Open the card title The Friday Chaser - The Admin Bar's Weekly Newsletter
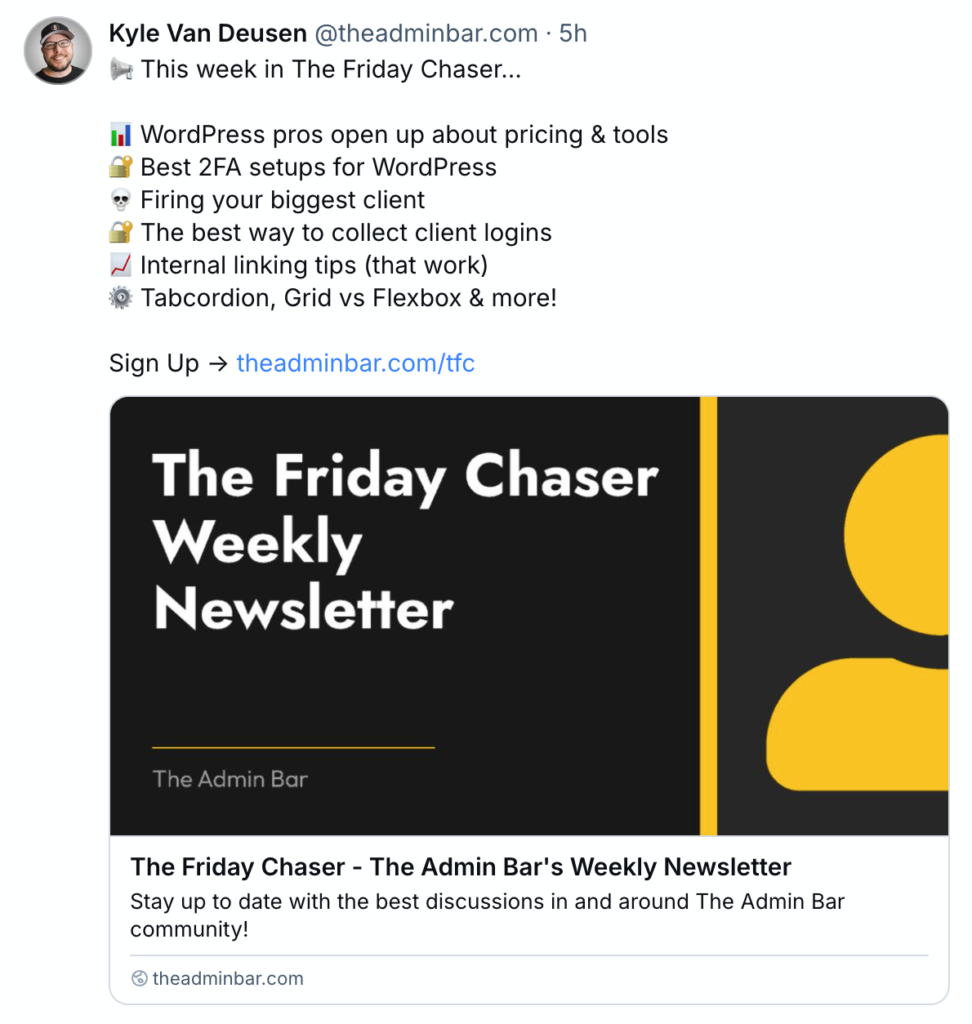This screenshot has width=972, height=1024. [461, 867]
